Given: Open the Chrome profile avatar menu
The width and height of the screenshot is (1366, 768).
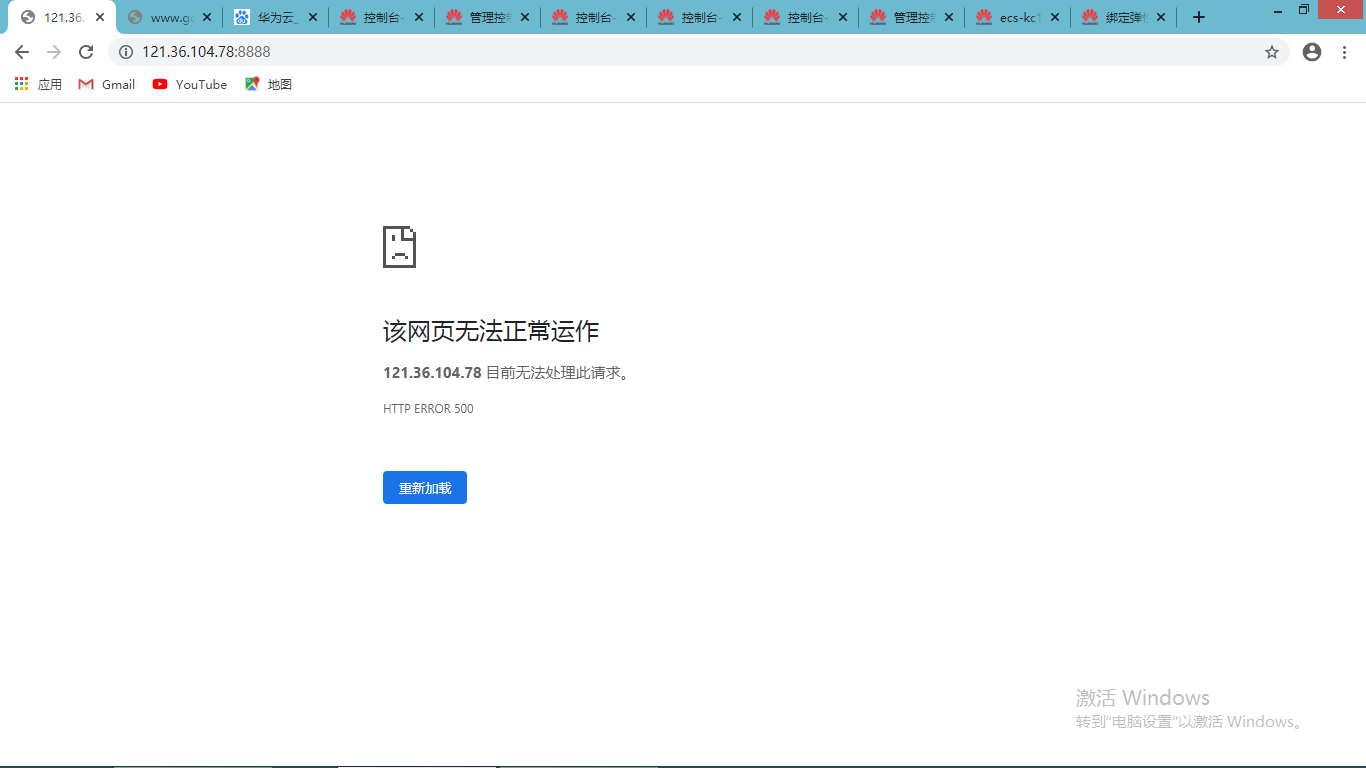Looking at the screenshot, I should click(1311, 51).
